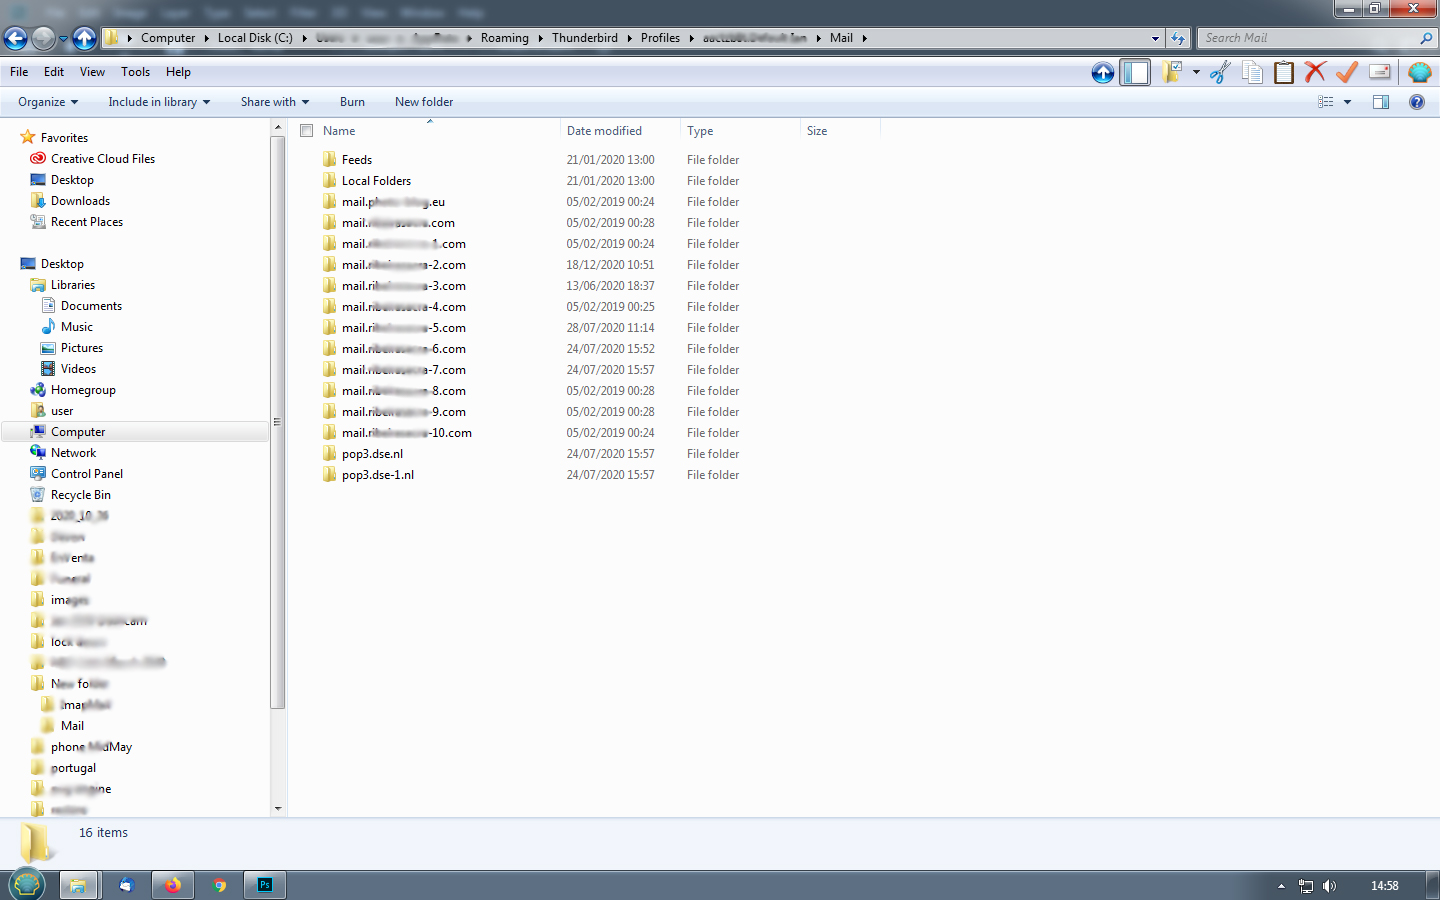Click the blue Up arrow in Classic Shell toolbar
This screenshot has width=1440, height=900.
[x=1103, y=72]
